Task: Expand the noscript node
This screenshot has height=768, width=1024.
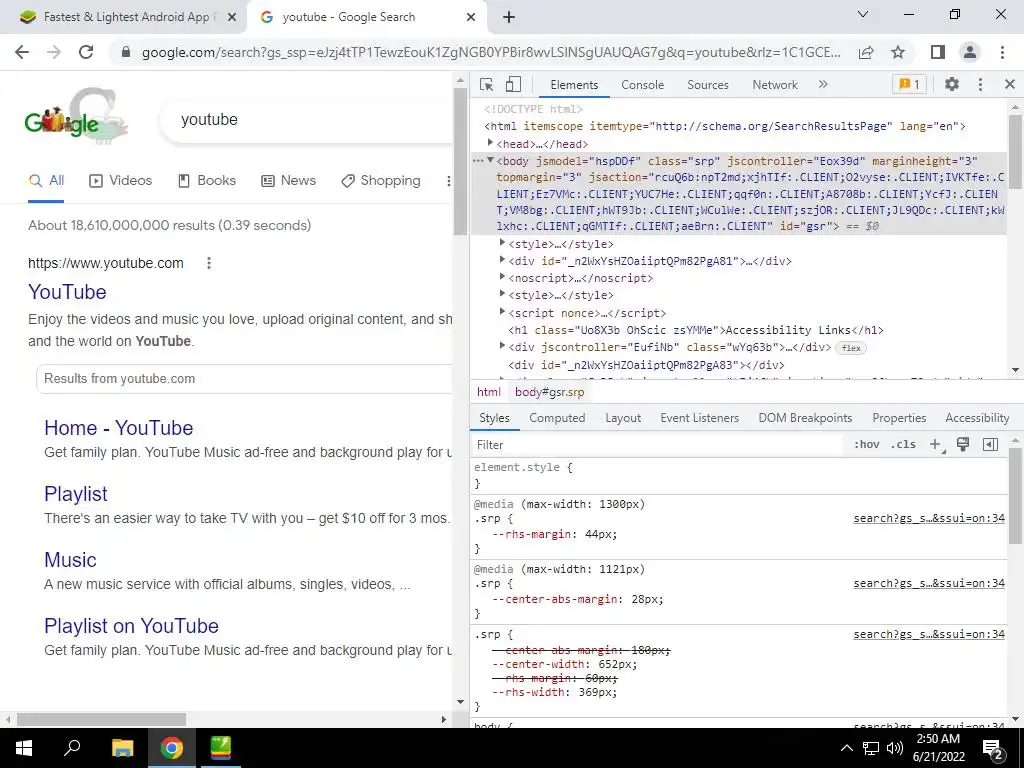Action: pos(502,277)
